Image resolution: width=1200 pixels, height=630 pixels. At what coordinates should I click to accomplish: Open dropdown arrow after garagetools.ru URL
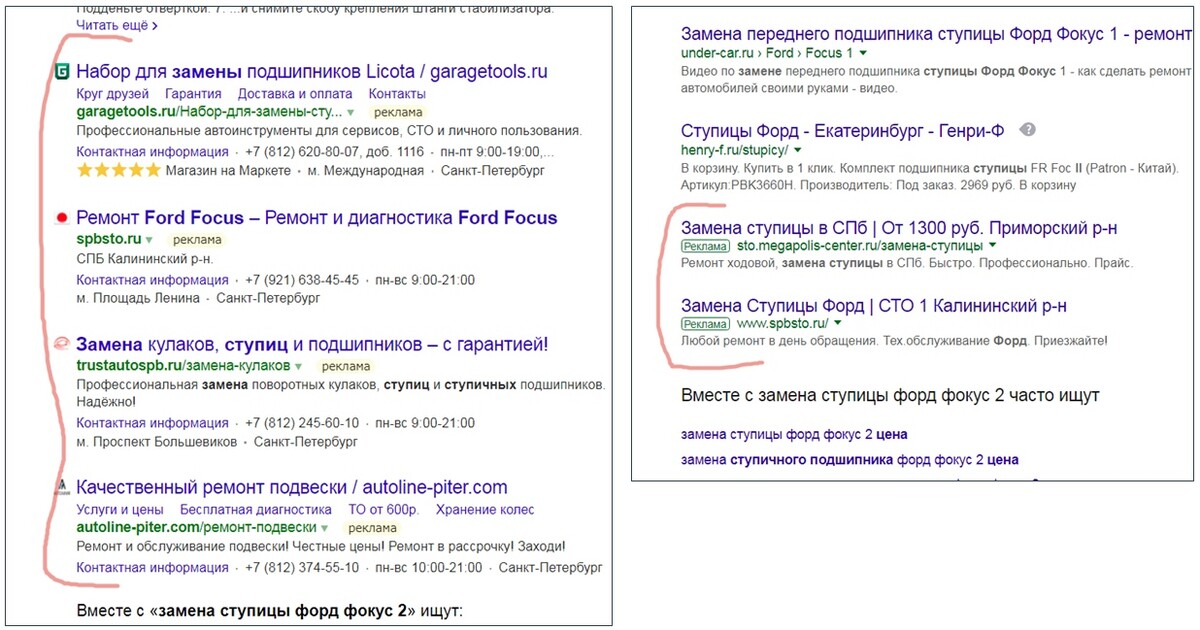click(351, 113)
